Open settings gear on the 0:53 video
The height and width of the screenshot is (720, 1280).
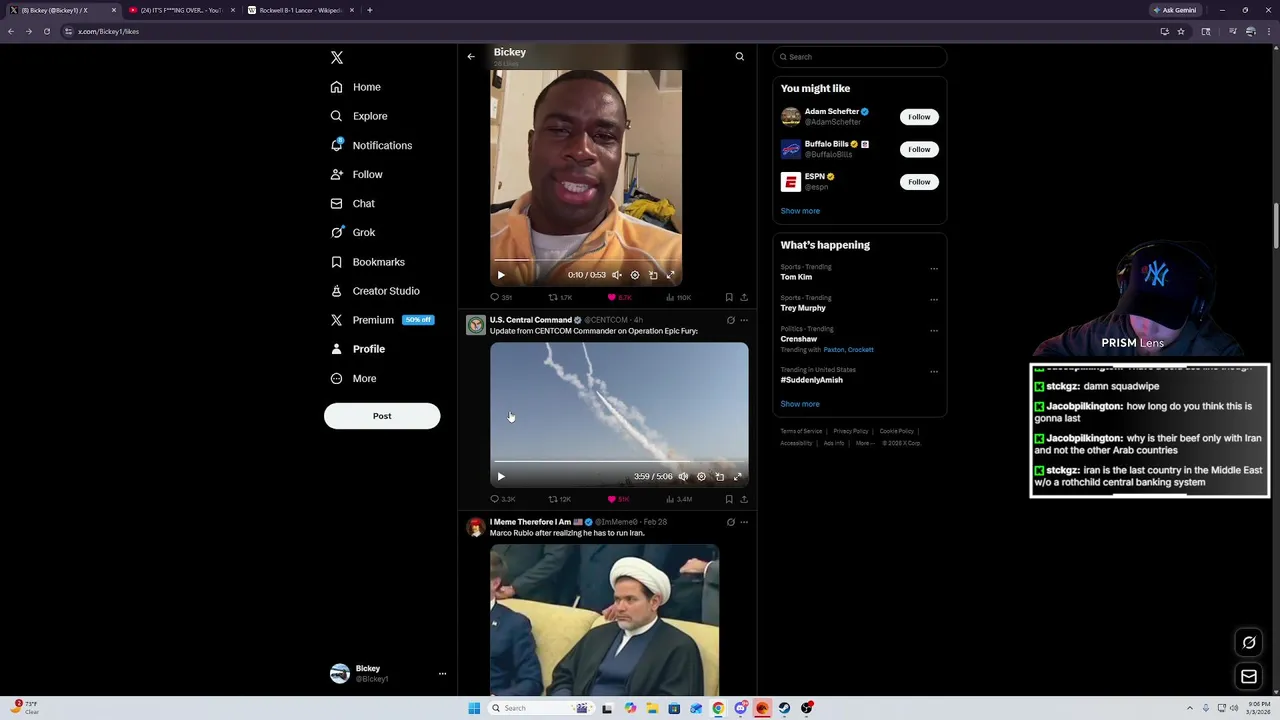click(x=635, y=275)
